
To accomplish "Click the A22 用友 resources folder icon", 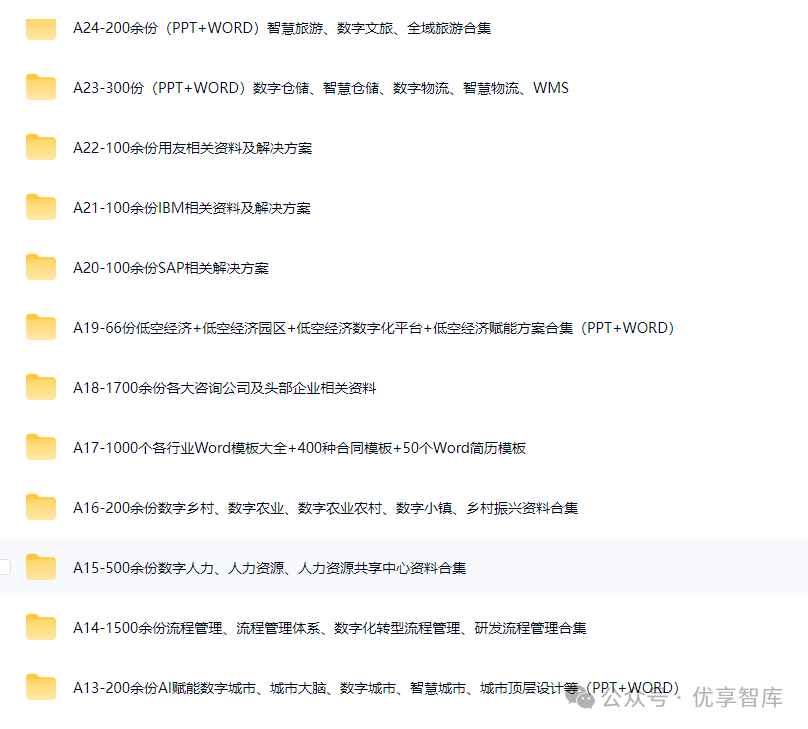I will 39,147.
